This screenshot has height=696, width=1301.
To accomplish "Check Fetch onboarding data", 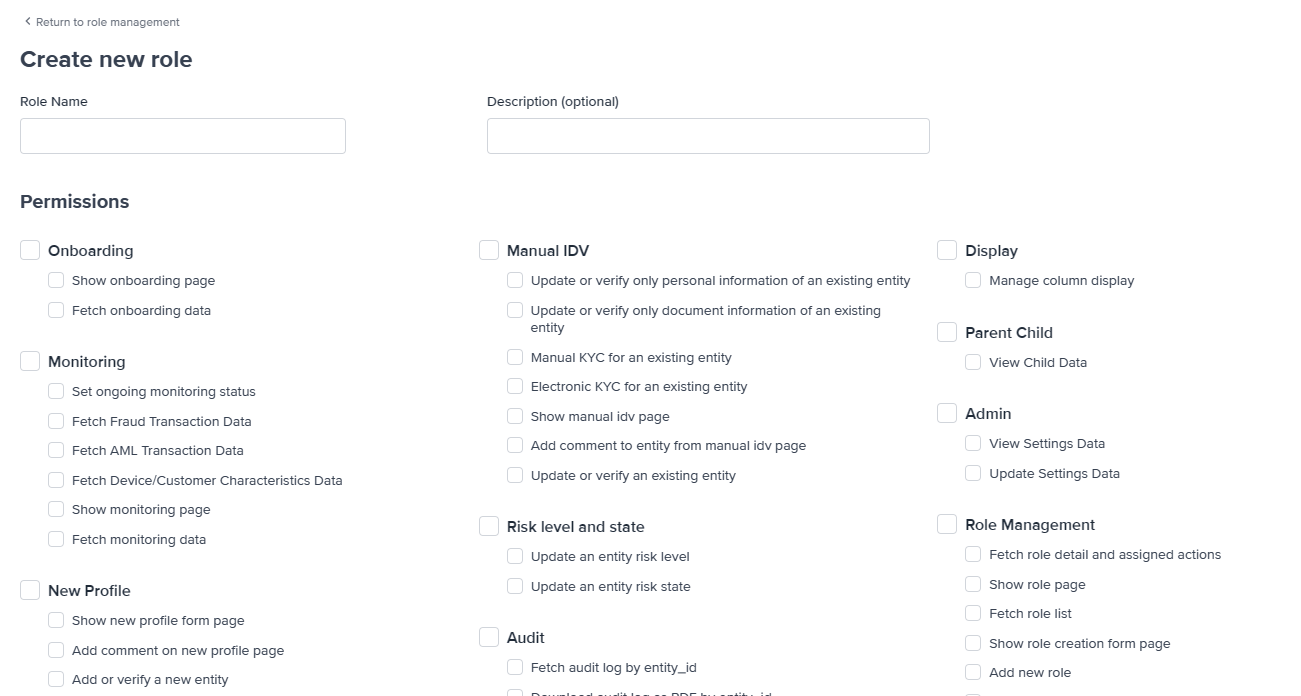I will pyautogui.click(x=56, y=310).
